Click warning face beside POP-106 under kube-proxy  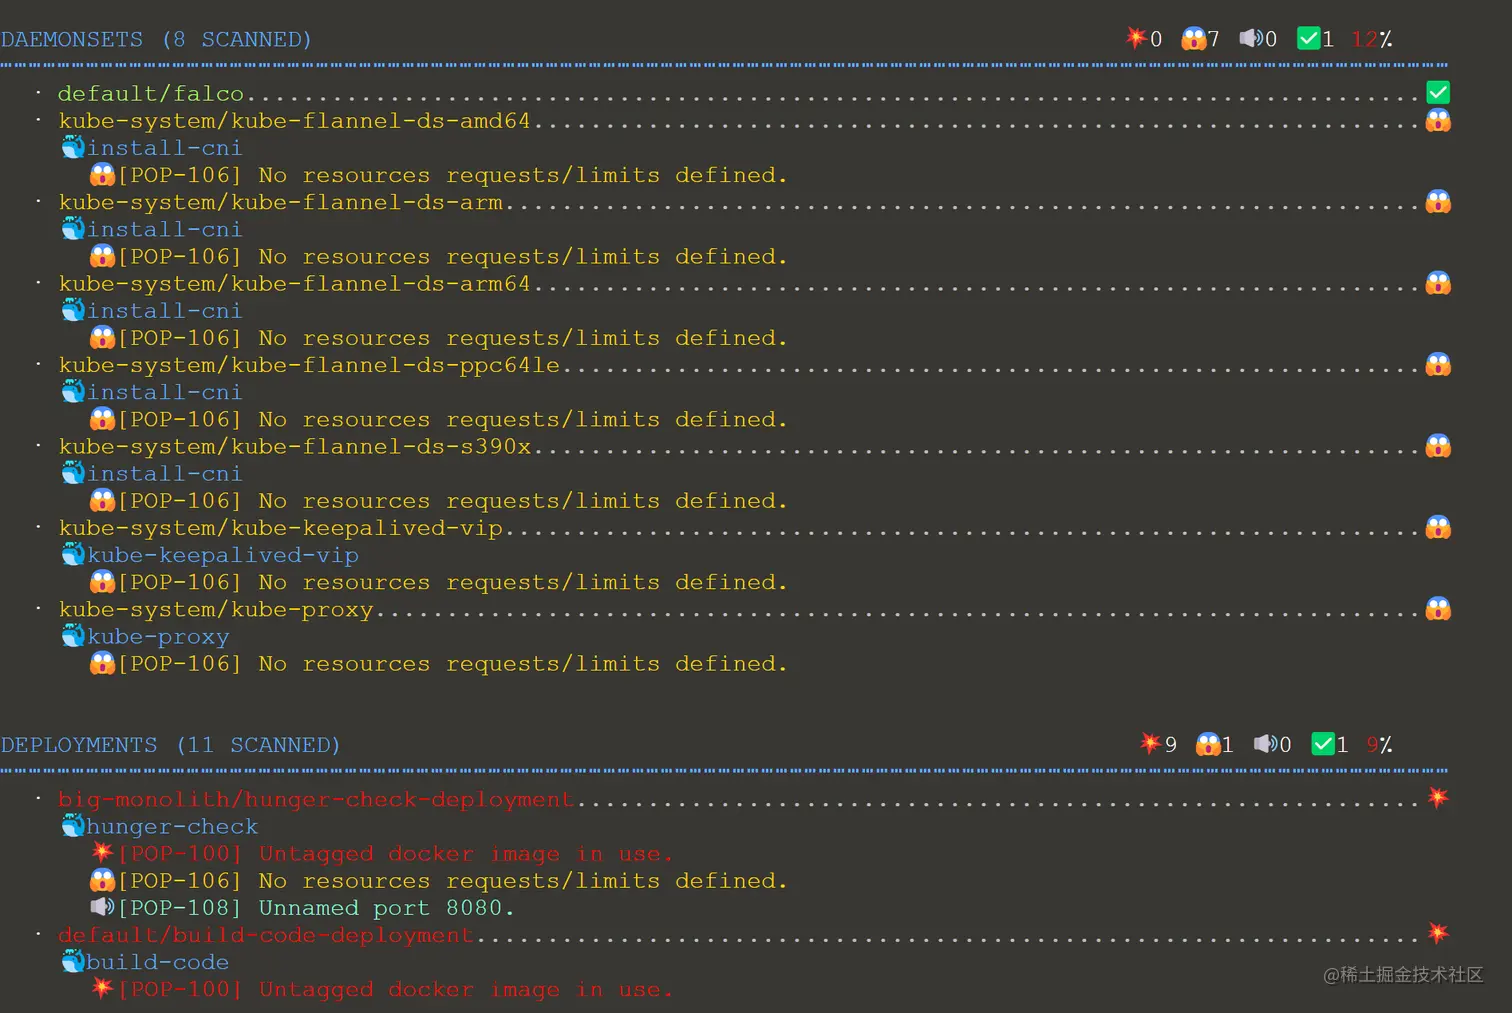click(102, 663)
